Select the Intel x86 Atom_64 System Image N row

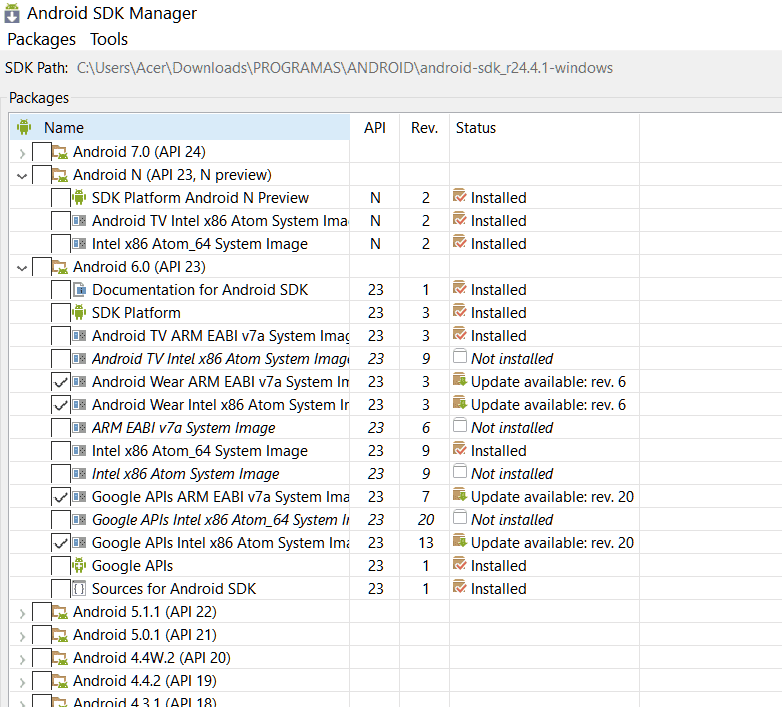(324, 244)
